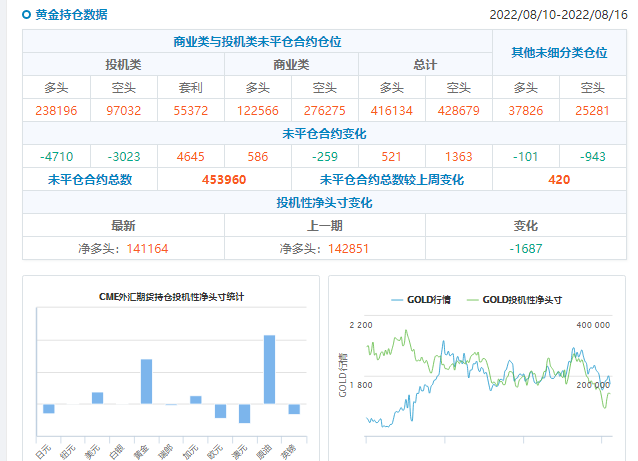Click the weekly change value 420

tap(559, 180)
